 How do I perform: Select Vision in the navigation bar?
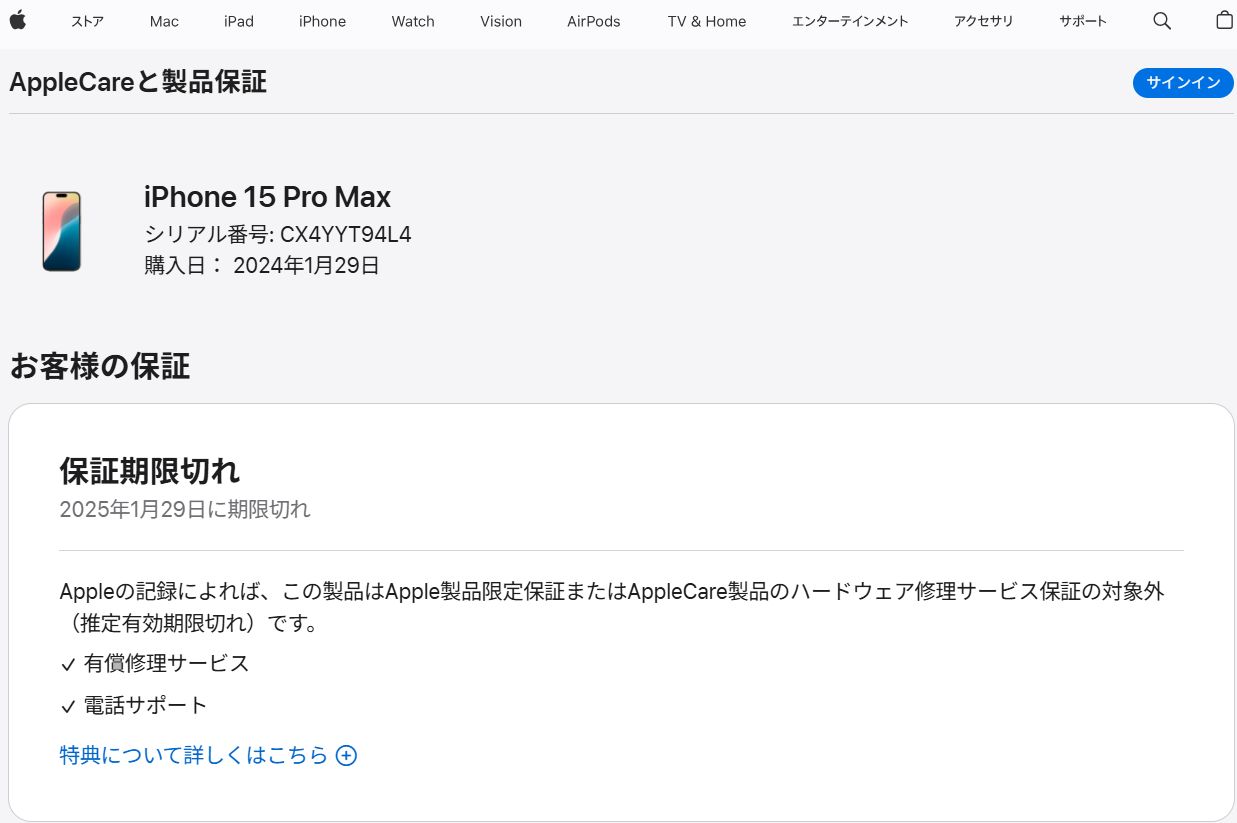(x=501, y=21)
